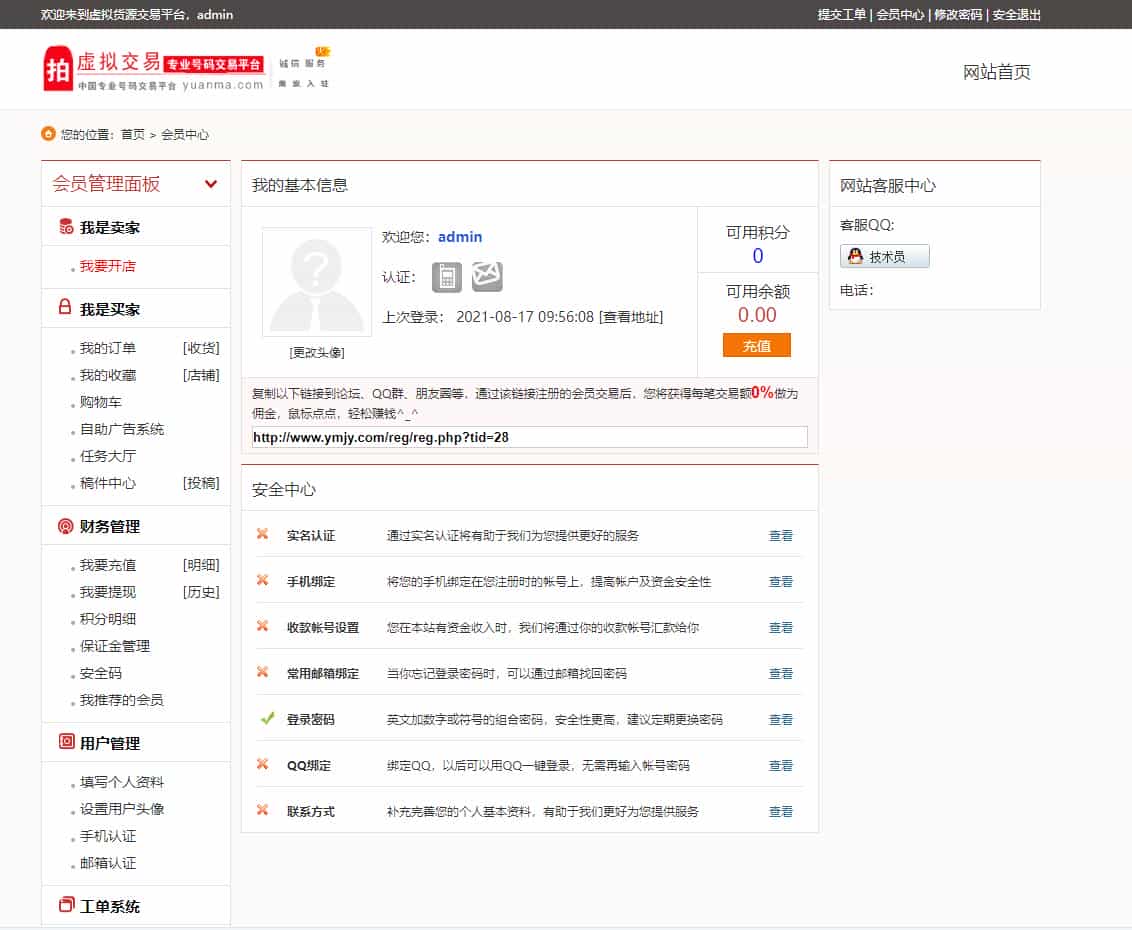
Task: Click the QQ penguin icon
Action: (855, 256)
